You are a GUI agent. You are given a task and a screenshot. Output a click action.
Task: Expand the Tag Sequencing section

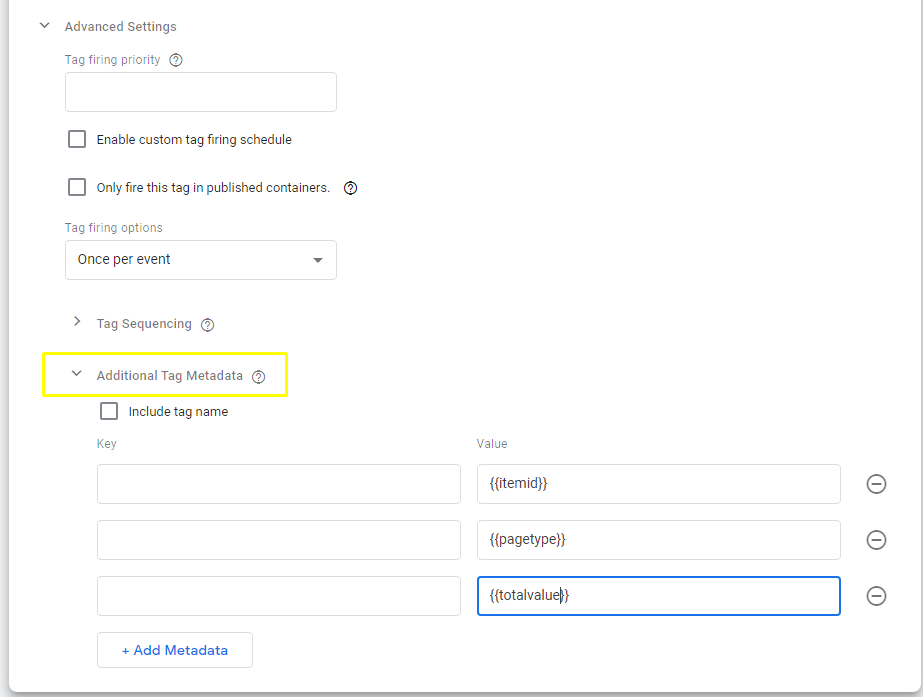77,322
